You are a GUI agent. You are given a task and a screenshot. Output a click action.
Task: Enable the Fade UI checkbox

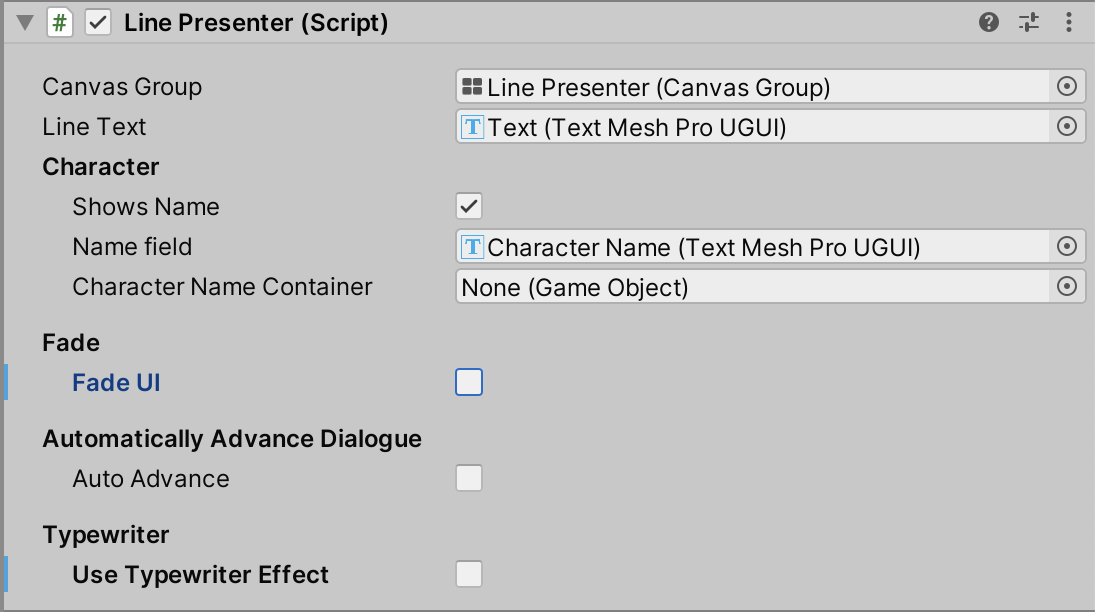(x=469, y=383)
